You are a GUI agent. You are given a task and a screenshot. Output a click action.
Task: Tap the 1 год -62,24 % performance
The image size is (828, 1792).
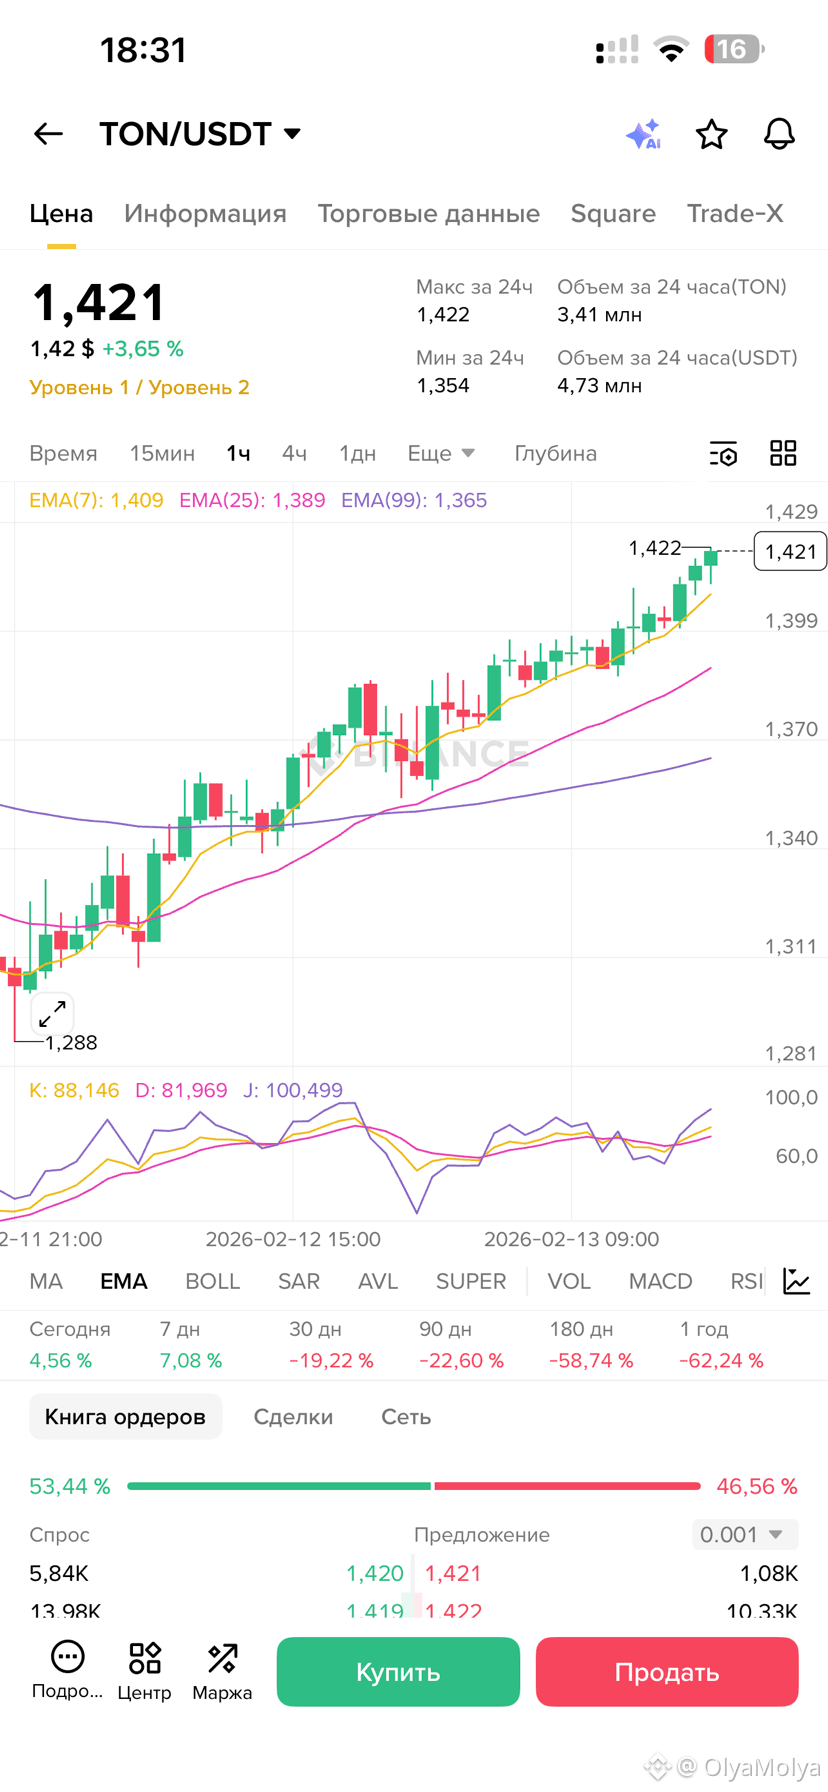pyautogui.click(x=721, y=1345)
